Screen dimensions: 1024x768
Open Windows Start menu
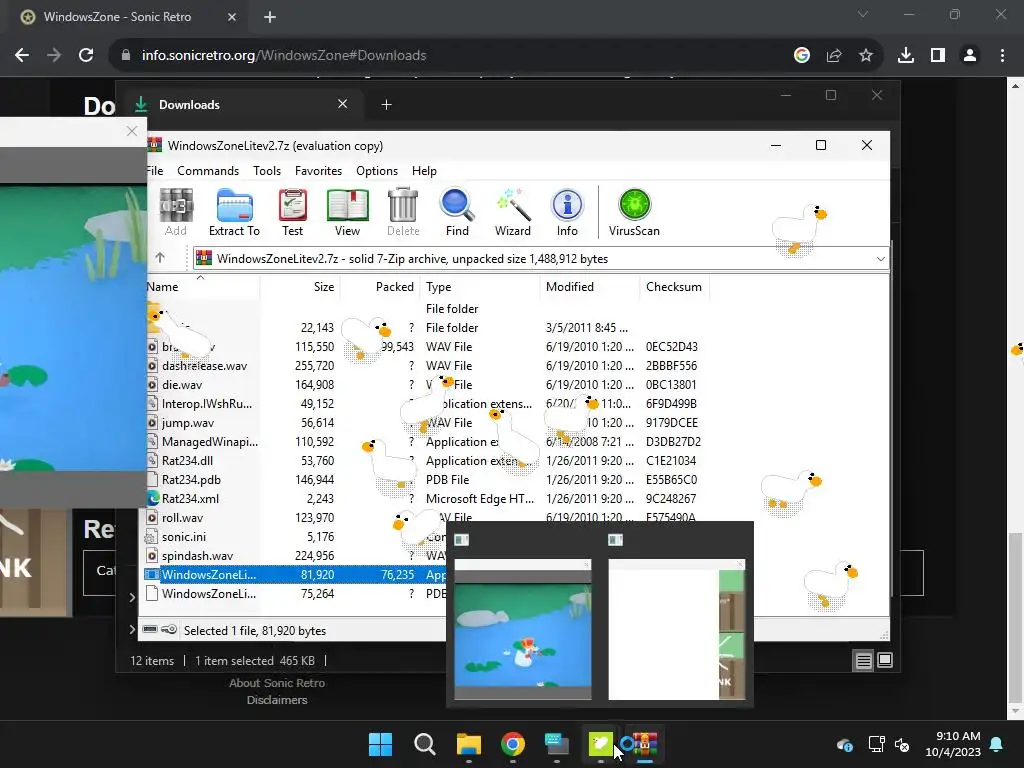380,744
